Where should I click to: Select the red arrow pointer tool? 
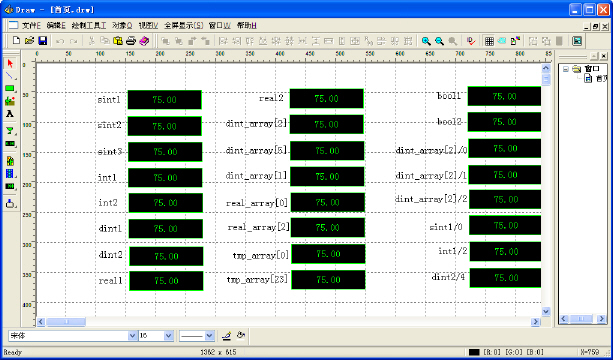point(10,63)
